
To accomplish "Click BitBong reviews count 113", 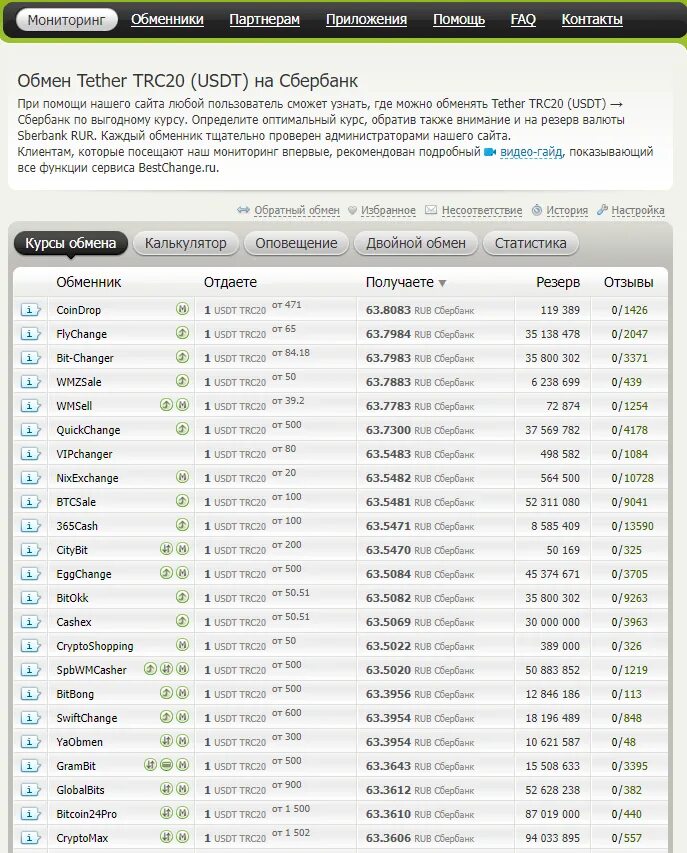I will pos(633,694).
